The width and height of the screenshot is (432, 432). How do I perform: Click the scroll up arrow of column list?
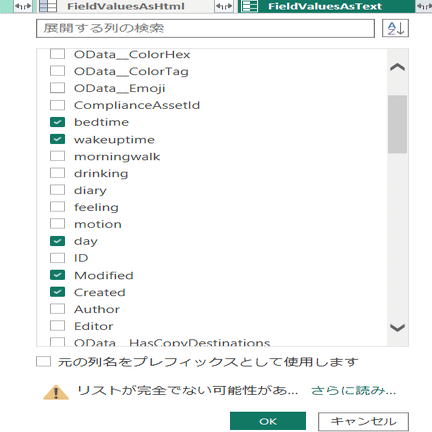click(x=397, y=67)
